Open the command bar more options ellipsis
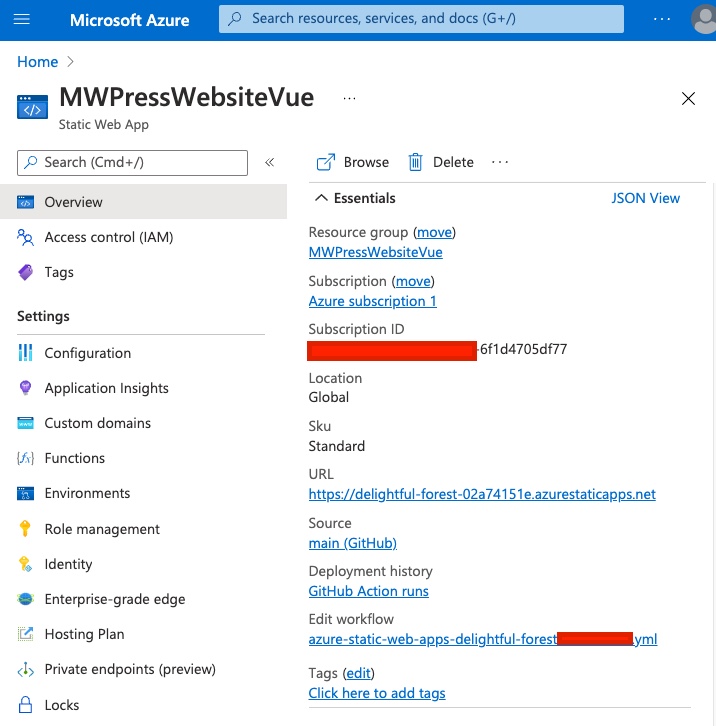 coord(500,162)
